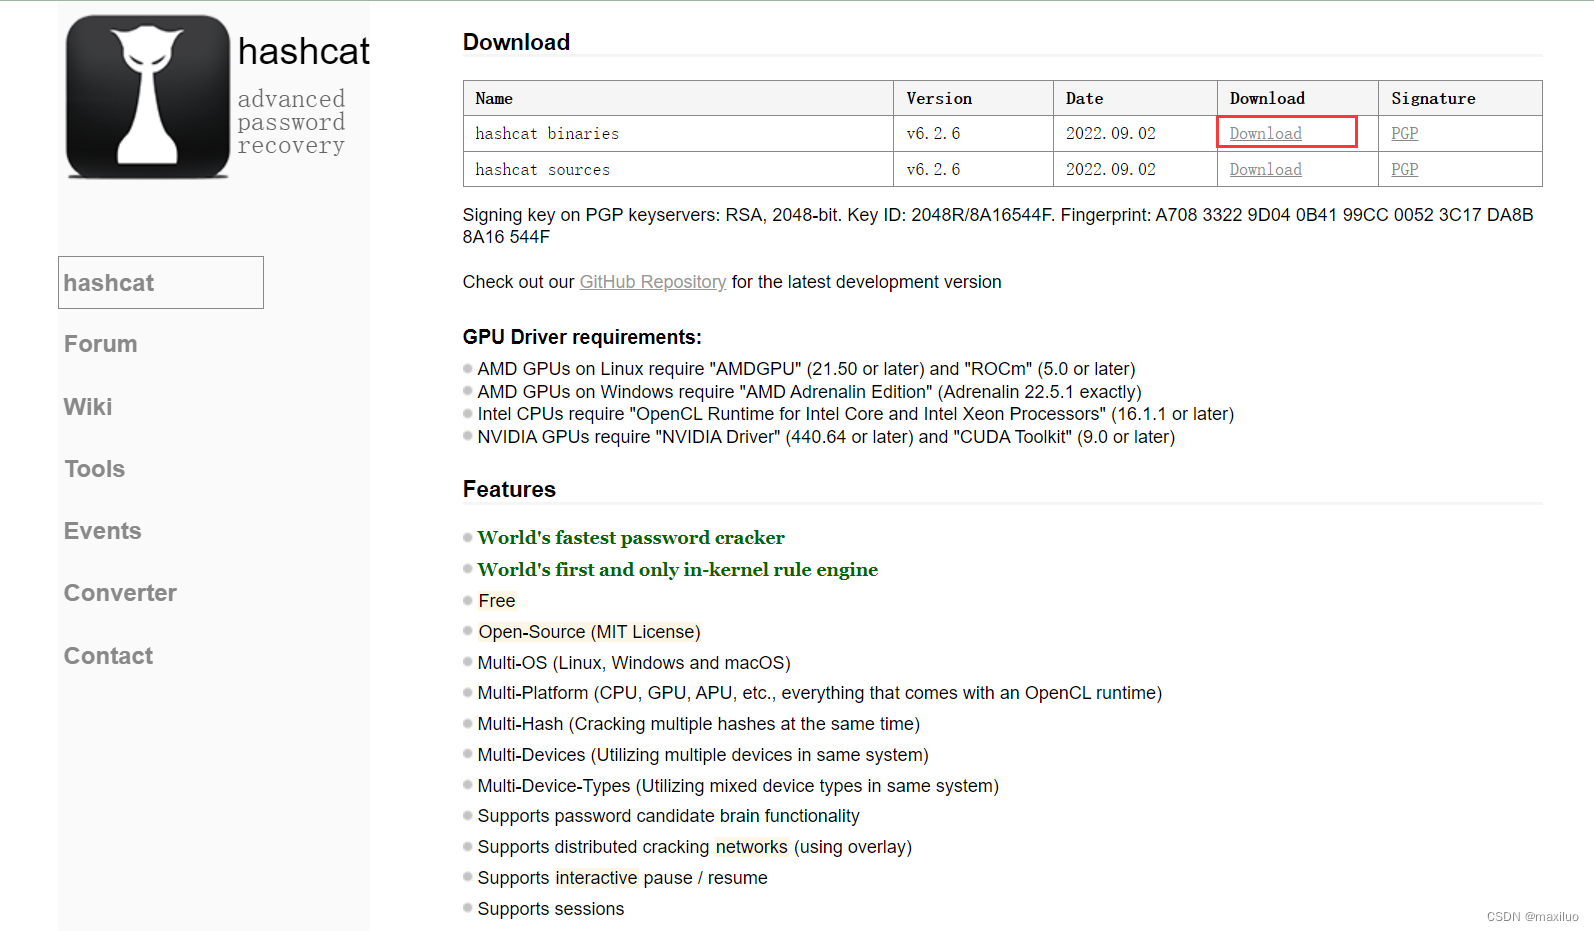Click the Multi-Devices feature line

tap(703, 755)
